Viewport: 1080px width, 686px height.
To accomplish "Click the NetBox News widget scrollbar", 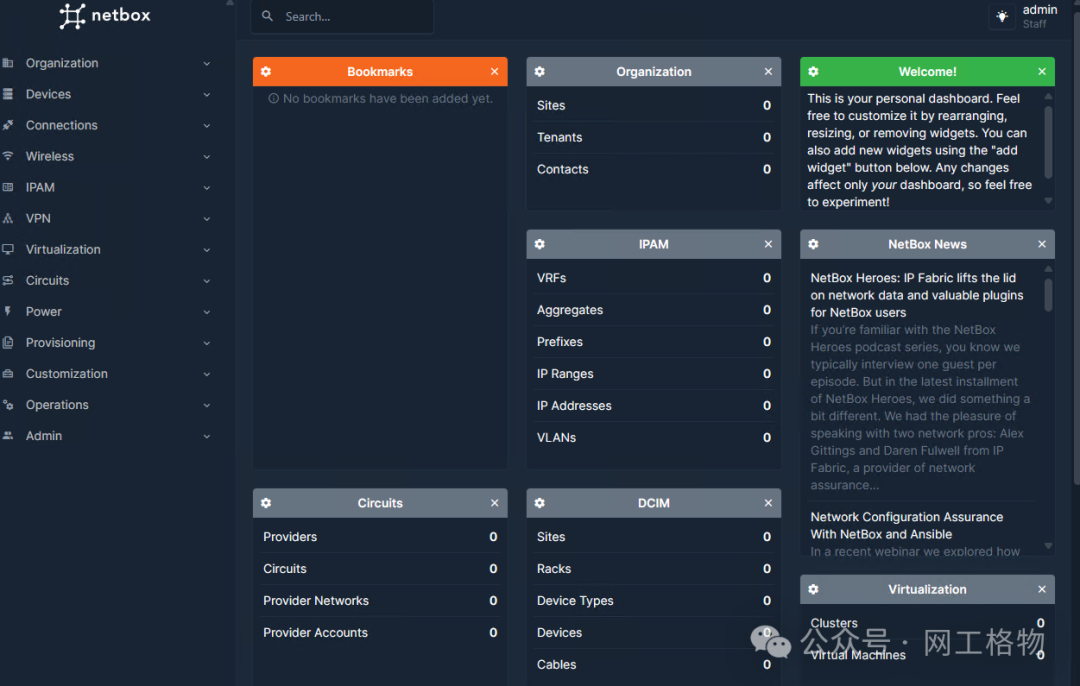I will pos(1048,295).
